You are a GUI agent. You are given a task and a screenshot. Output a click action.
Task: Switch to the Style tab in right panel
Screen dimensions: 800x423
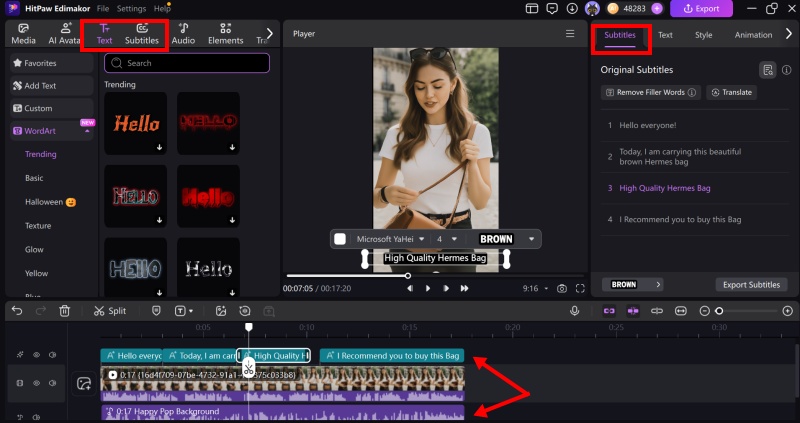pos(703,35)
